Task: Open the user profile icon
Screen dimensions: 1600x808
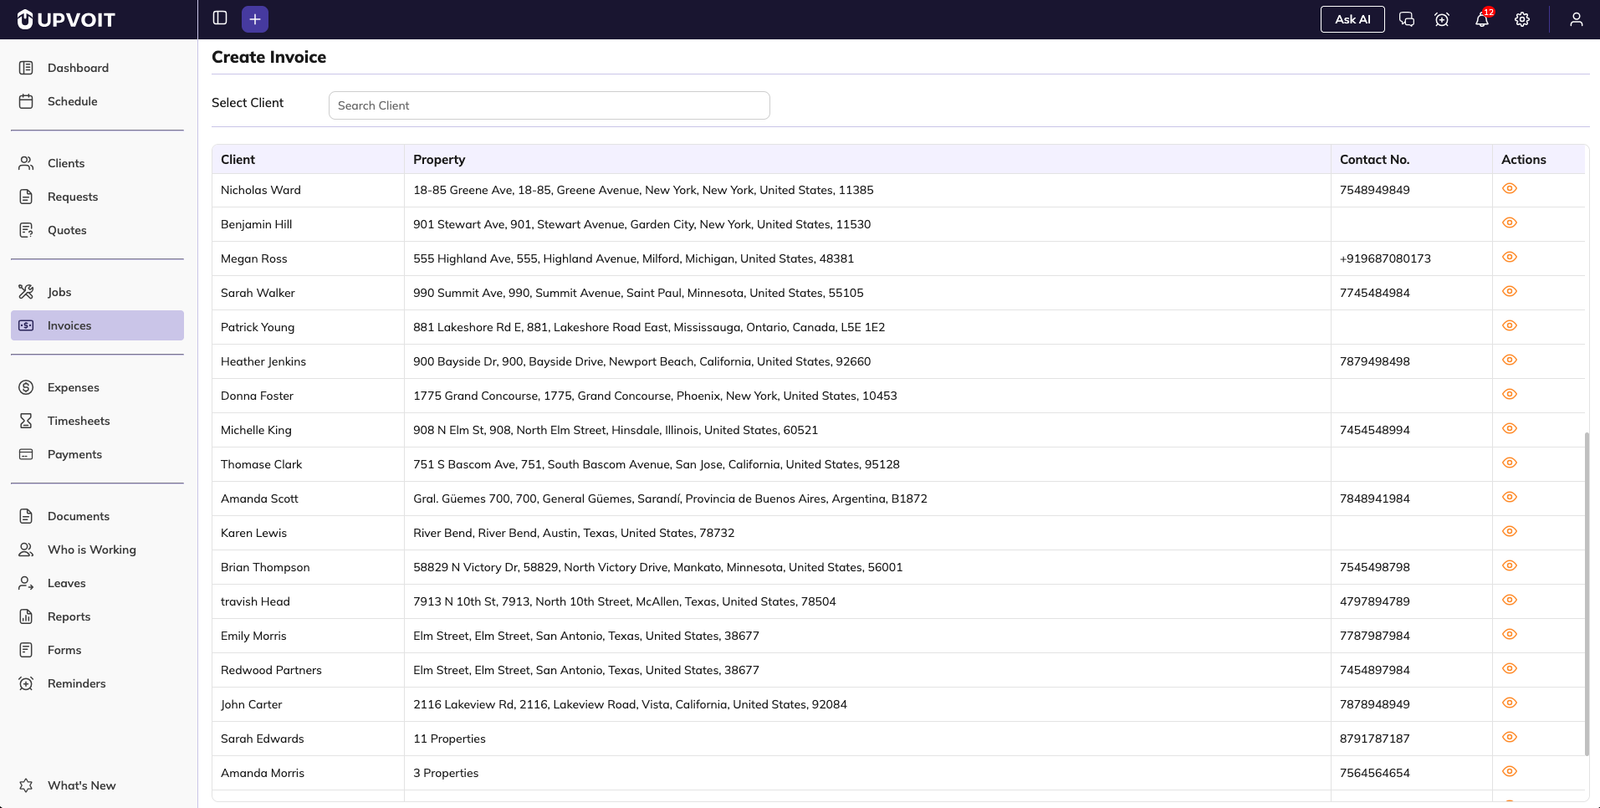Action: [1576, 19]
